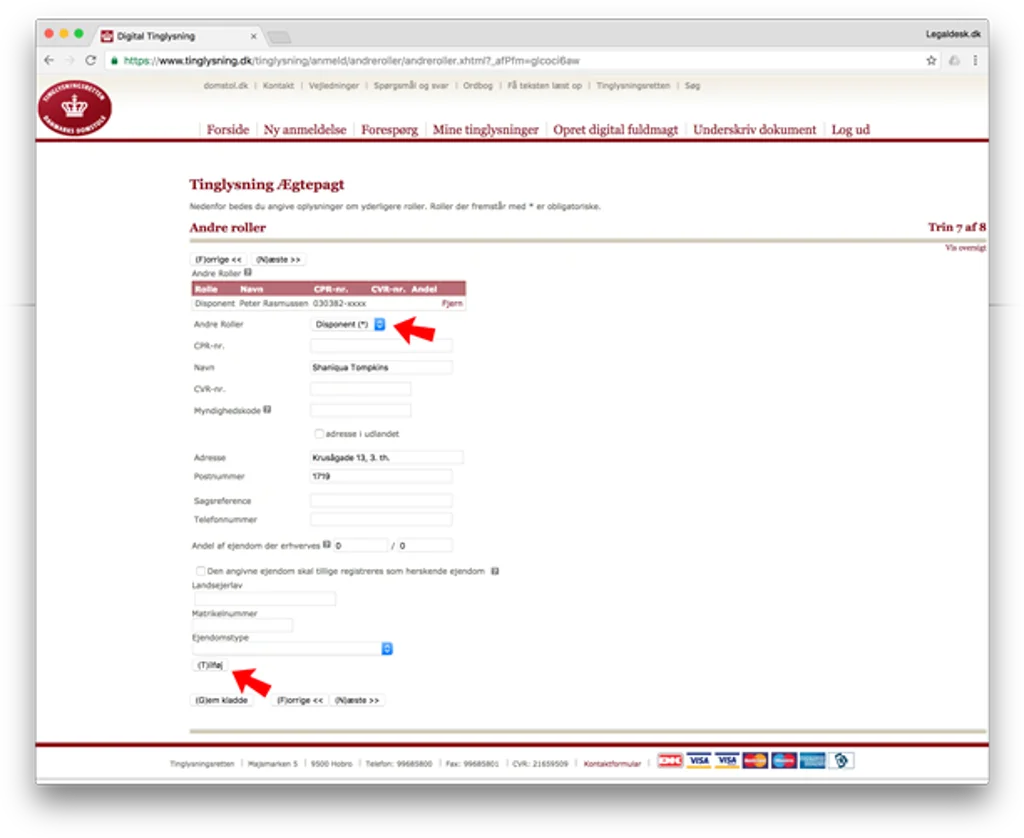Click the Gem kladde button
This screenshot has height=838, width=1024.
pos(221,700)
